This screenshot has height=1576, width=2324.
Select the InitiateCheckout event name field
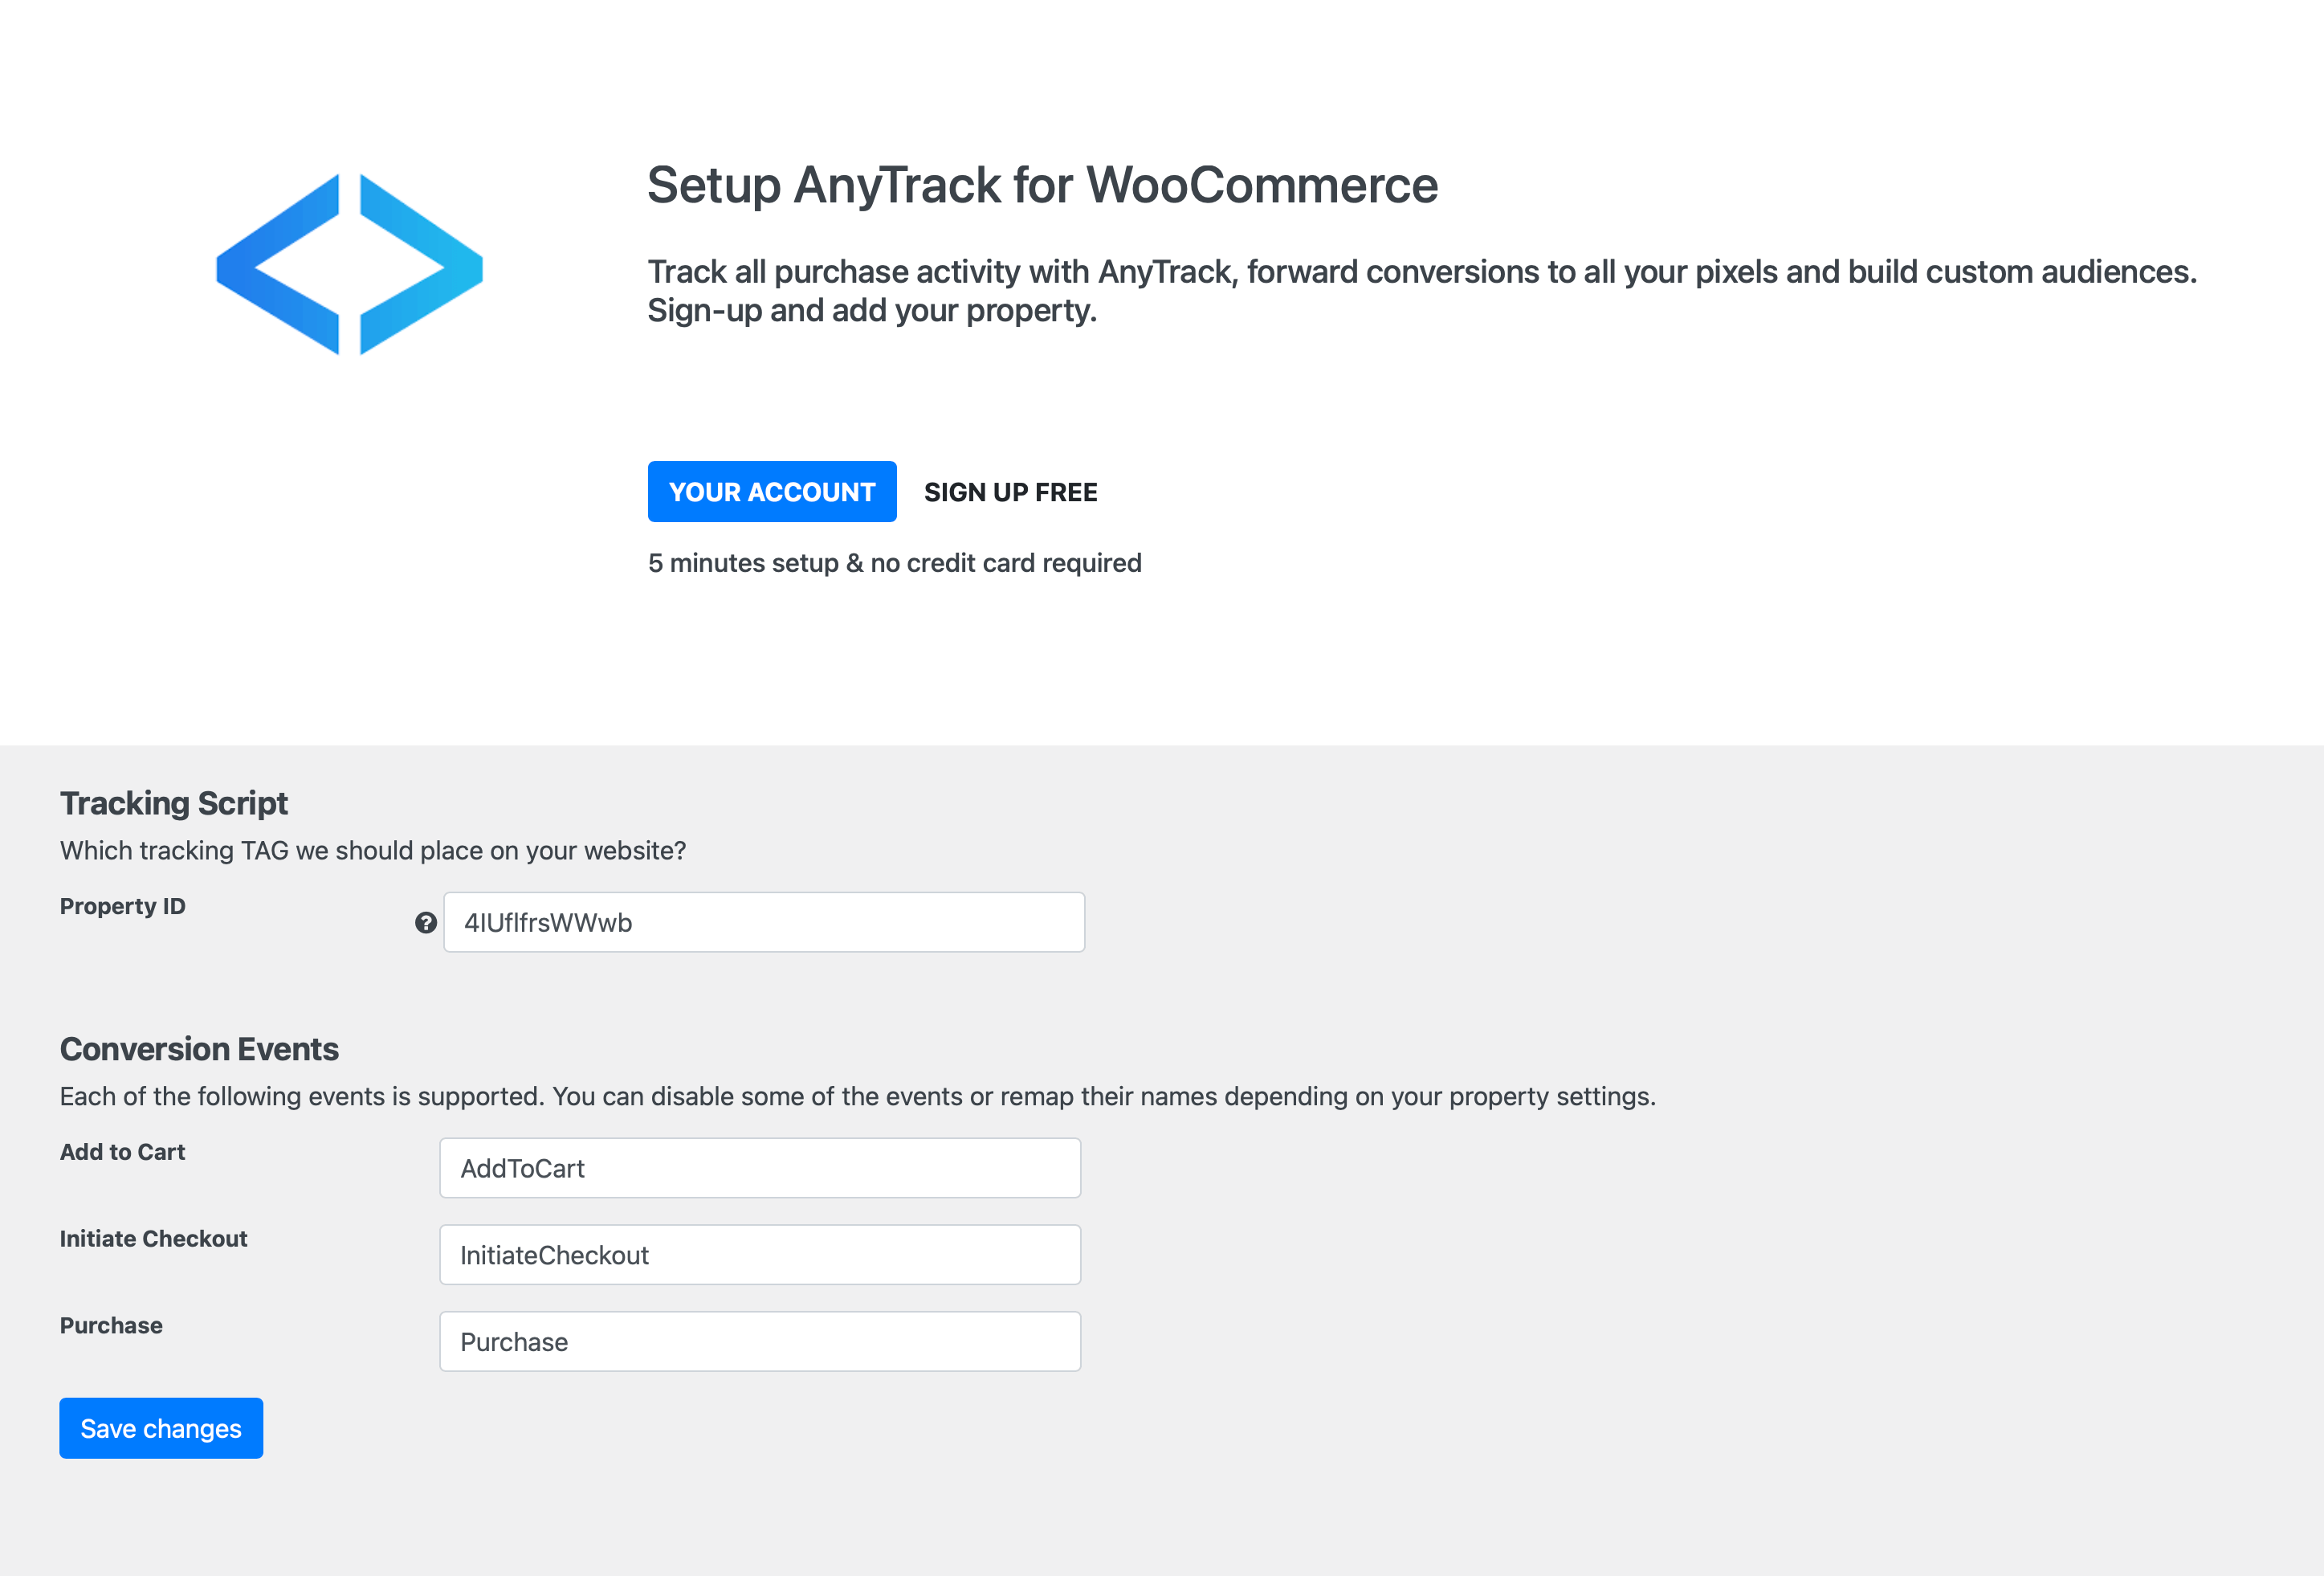760,1255
